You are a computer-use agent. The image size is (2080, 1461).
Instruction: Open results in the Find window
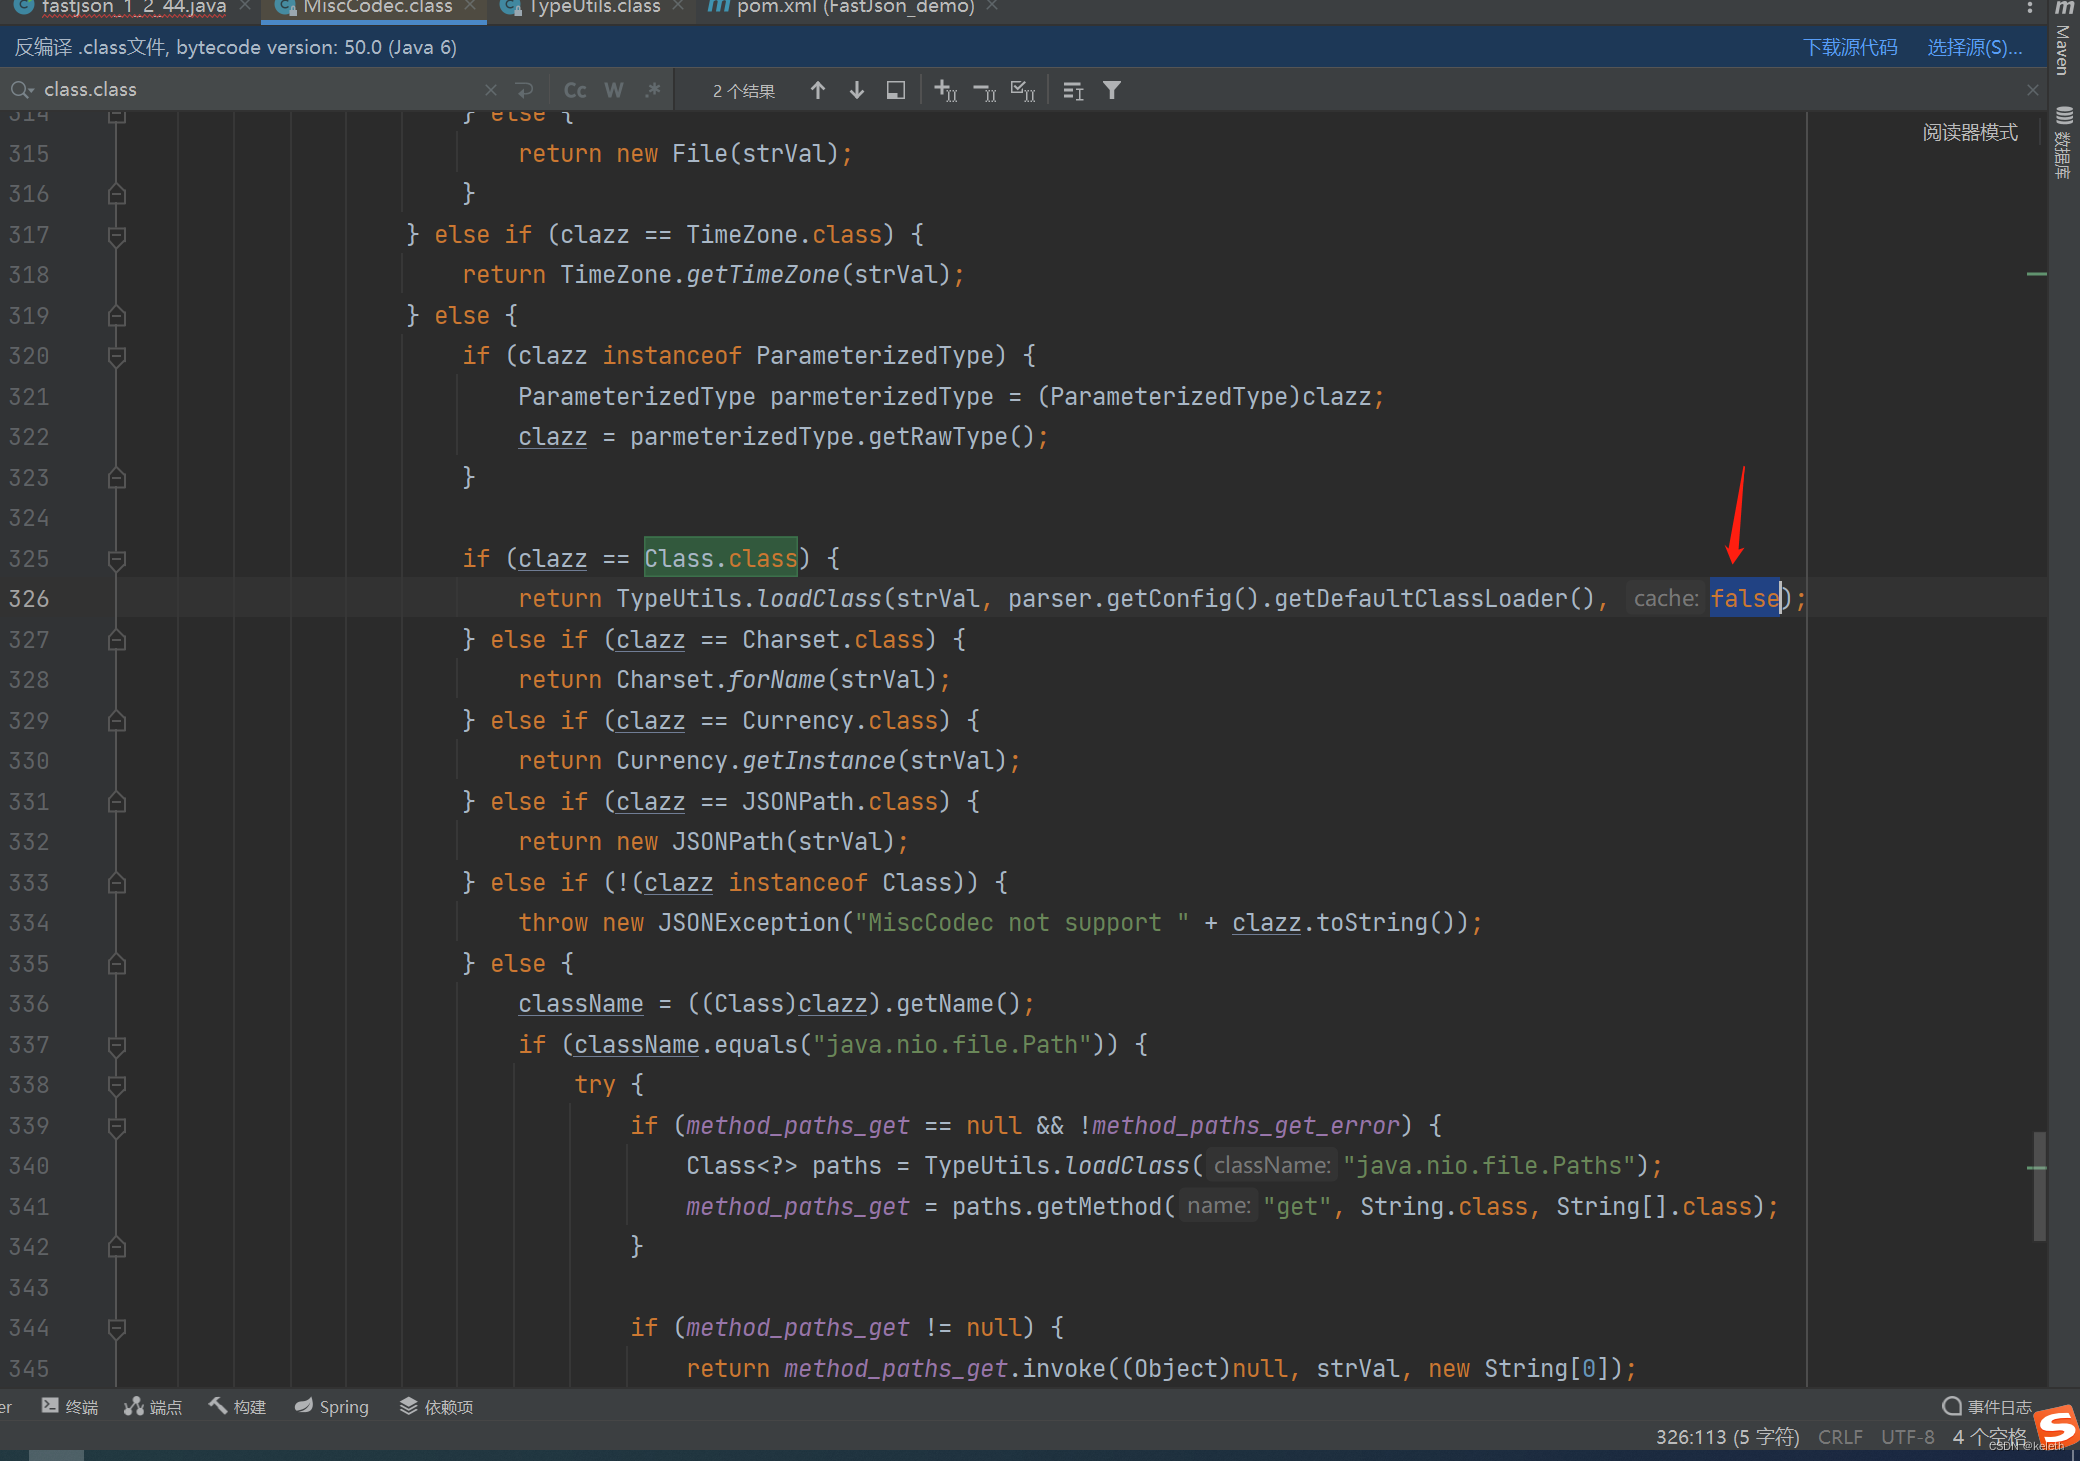(x=1073, y=91)
